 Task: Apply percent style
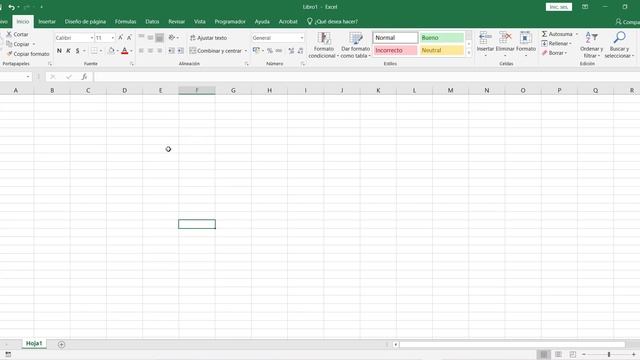click(270, 51)
